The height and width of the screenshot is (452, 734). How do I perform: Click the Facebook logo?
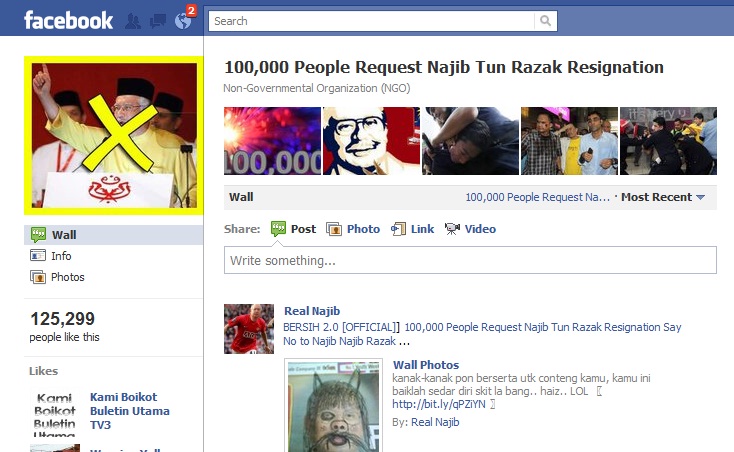(x=68, y=21)
